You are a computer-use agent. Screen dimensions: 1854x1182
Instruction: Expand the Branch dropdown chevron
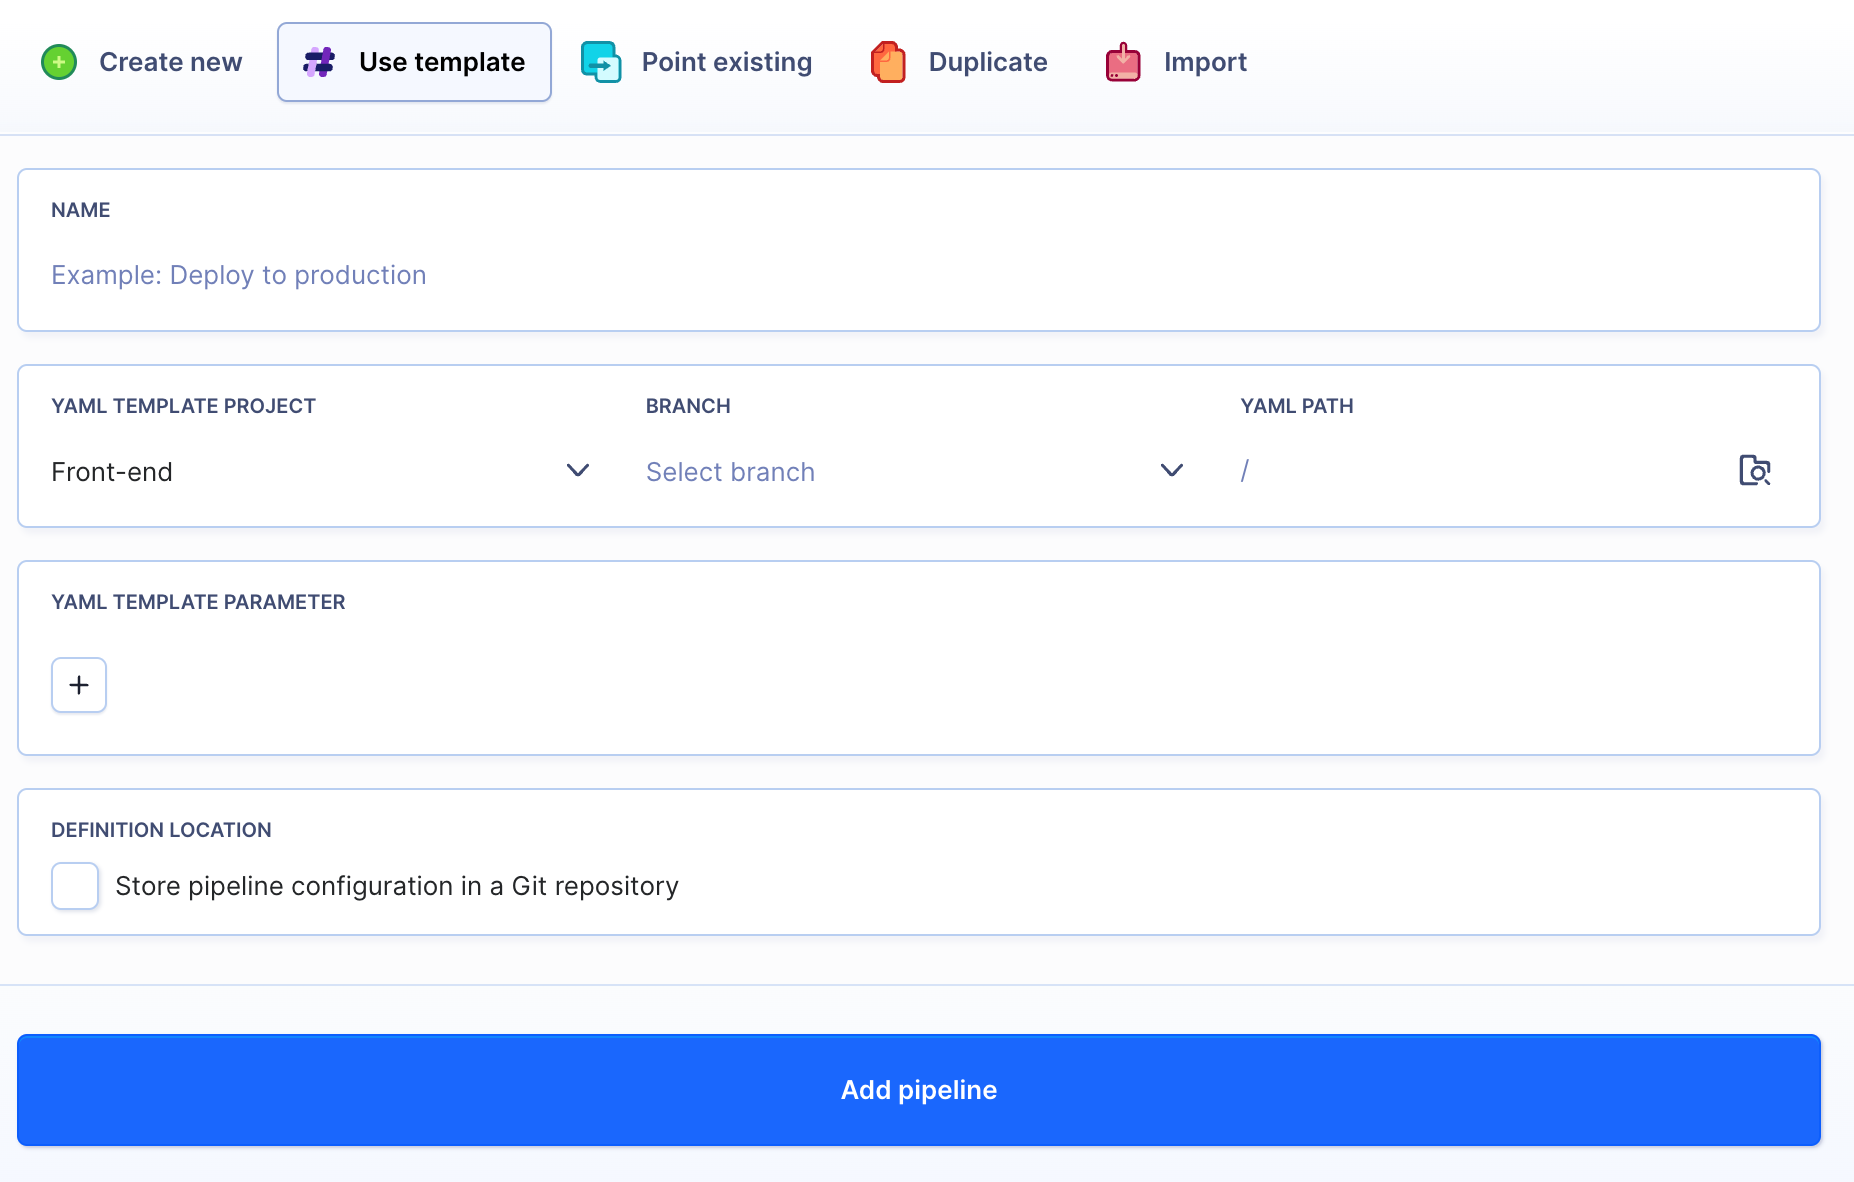(1171, 470)
